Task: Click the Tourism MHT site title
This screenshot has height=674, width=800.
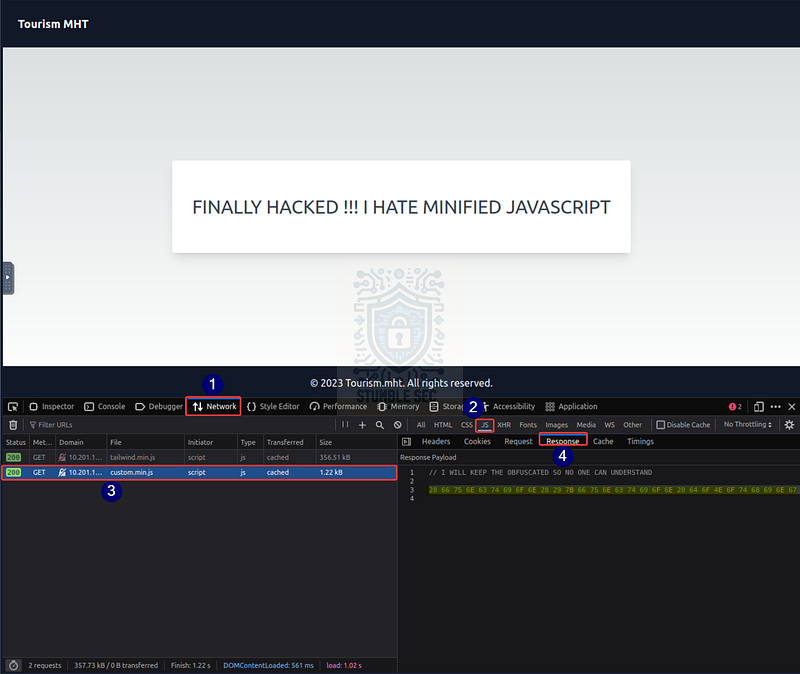Action: coord(53,24)
